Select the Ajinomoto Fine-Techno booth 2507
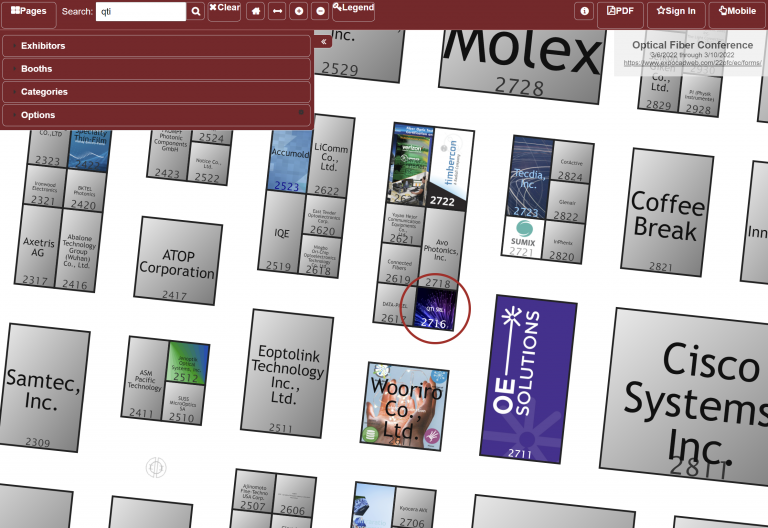This screenshot has width=768, height=528. pos(254,490)
